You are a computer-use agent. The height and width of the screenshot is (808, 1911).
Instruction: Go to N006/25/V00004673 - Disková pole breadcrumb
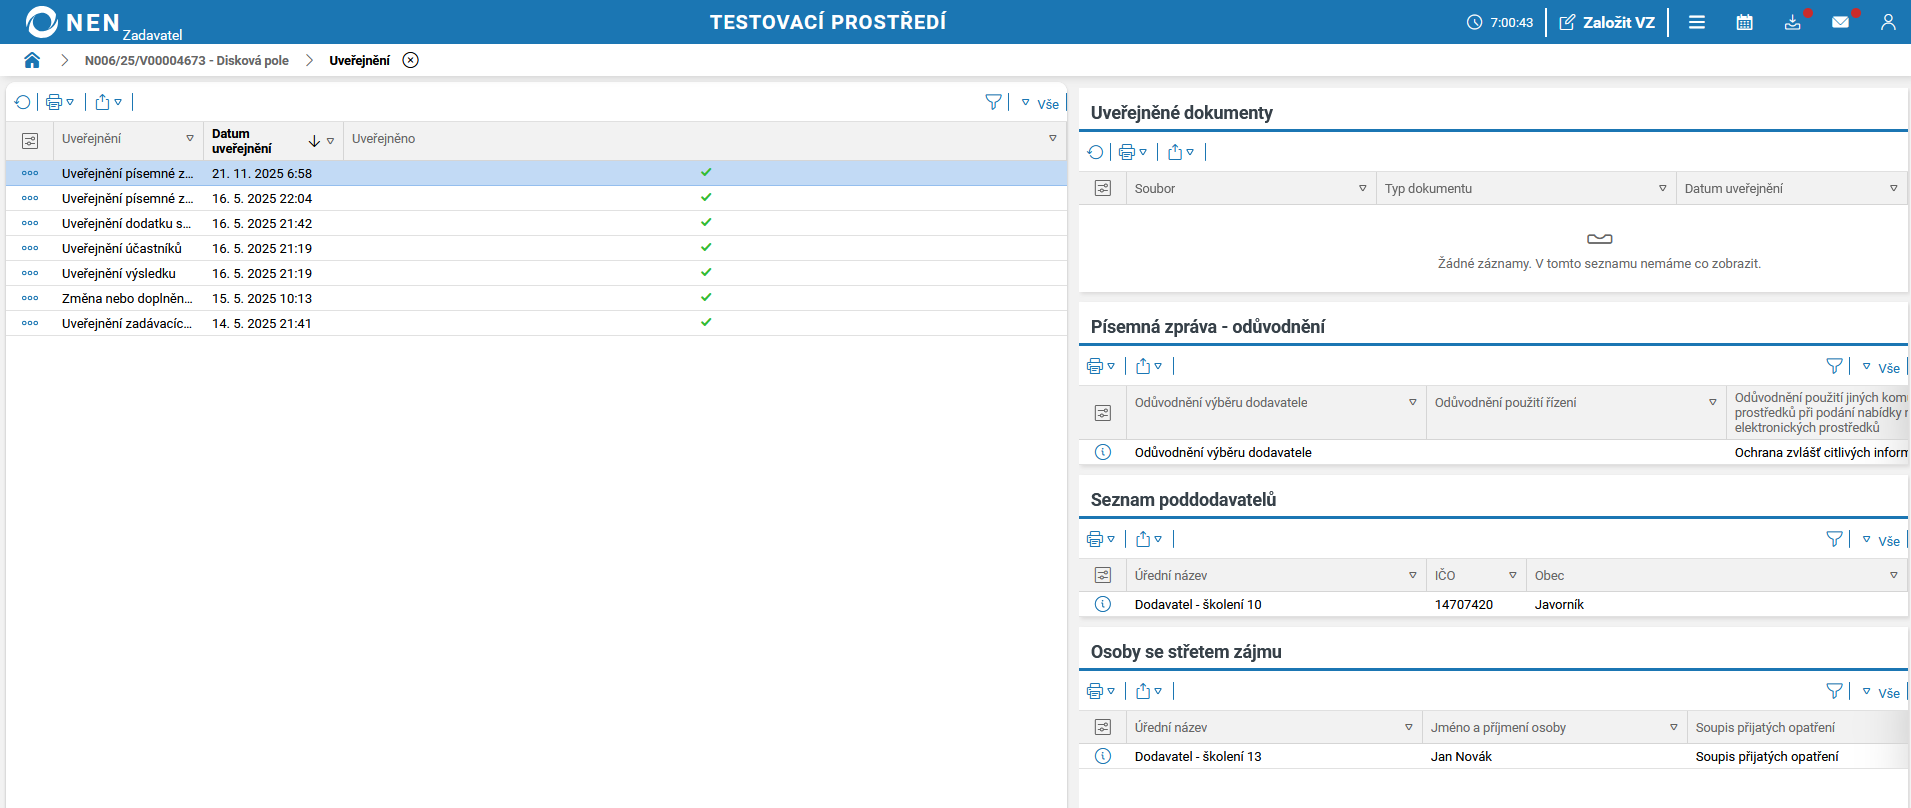coord(187,60)
